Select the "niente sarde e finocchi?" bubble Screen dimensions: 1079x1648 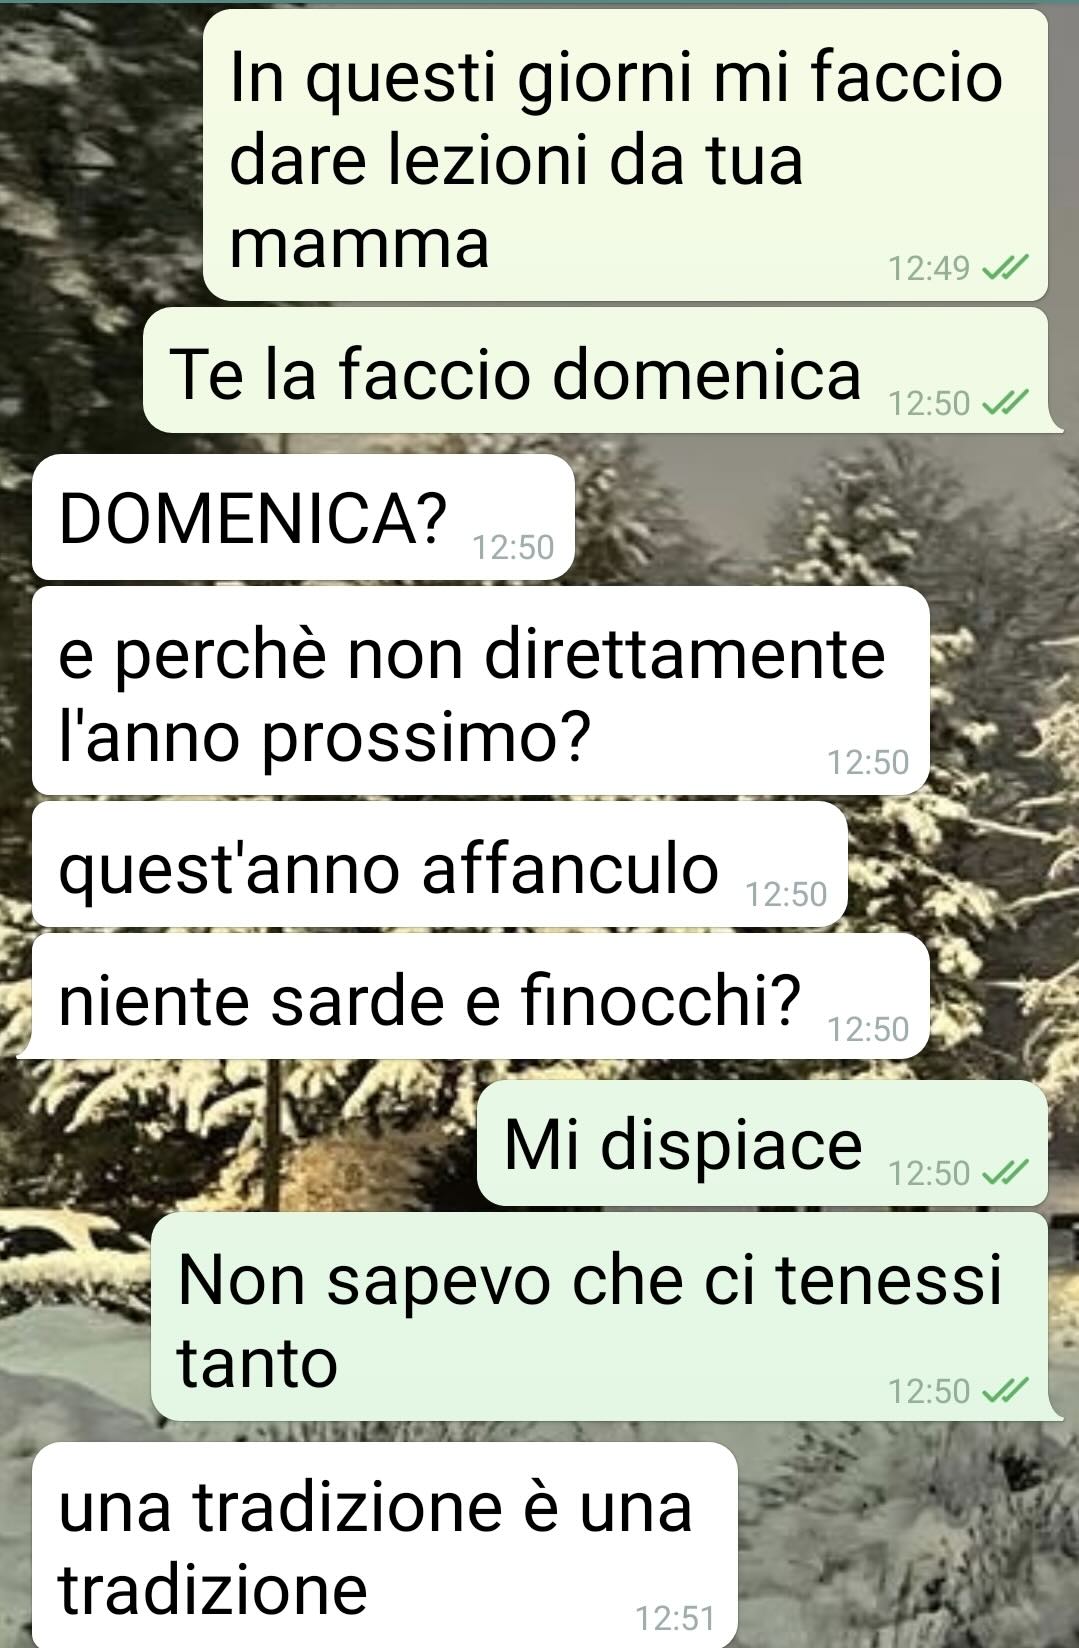[478, 997]
